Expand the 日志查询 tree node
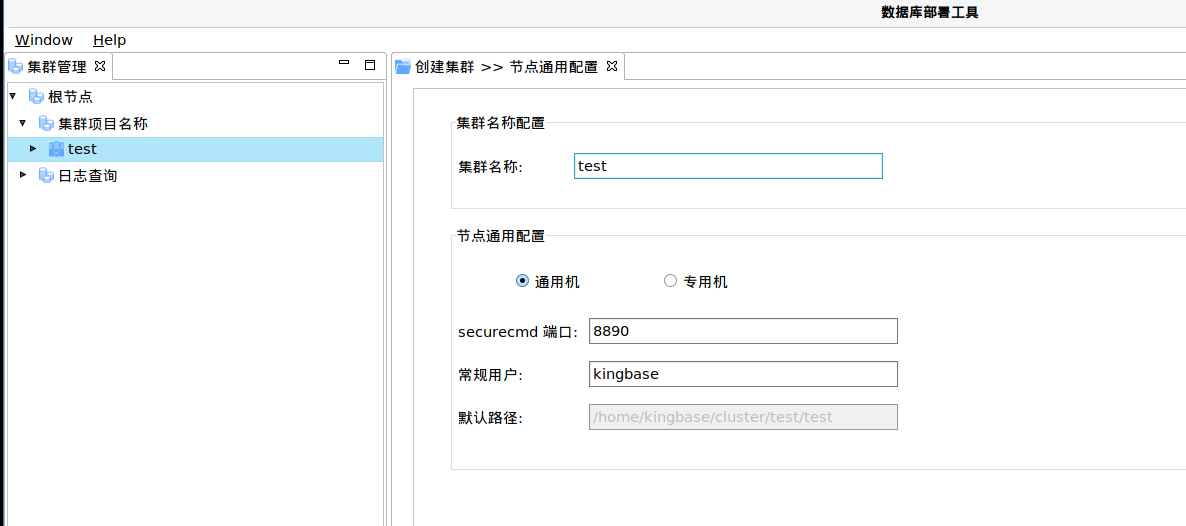Viewport: 1186px width, 526px height. (23, 175)
